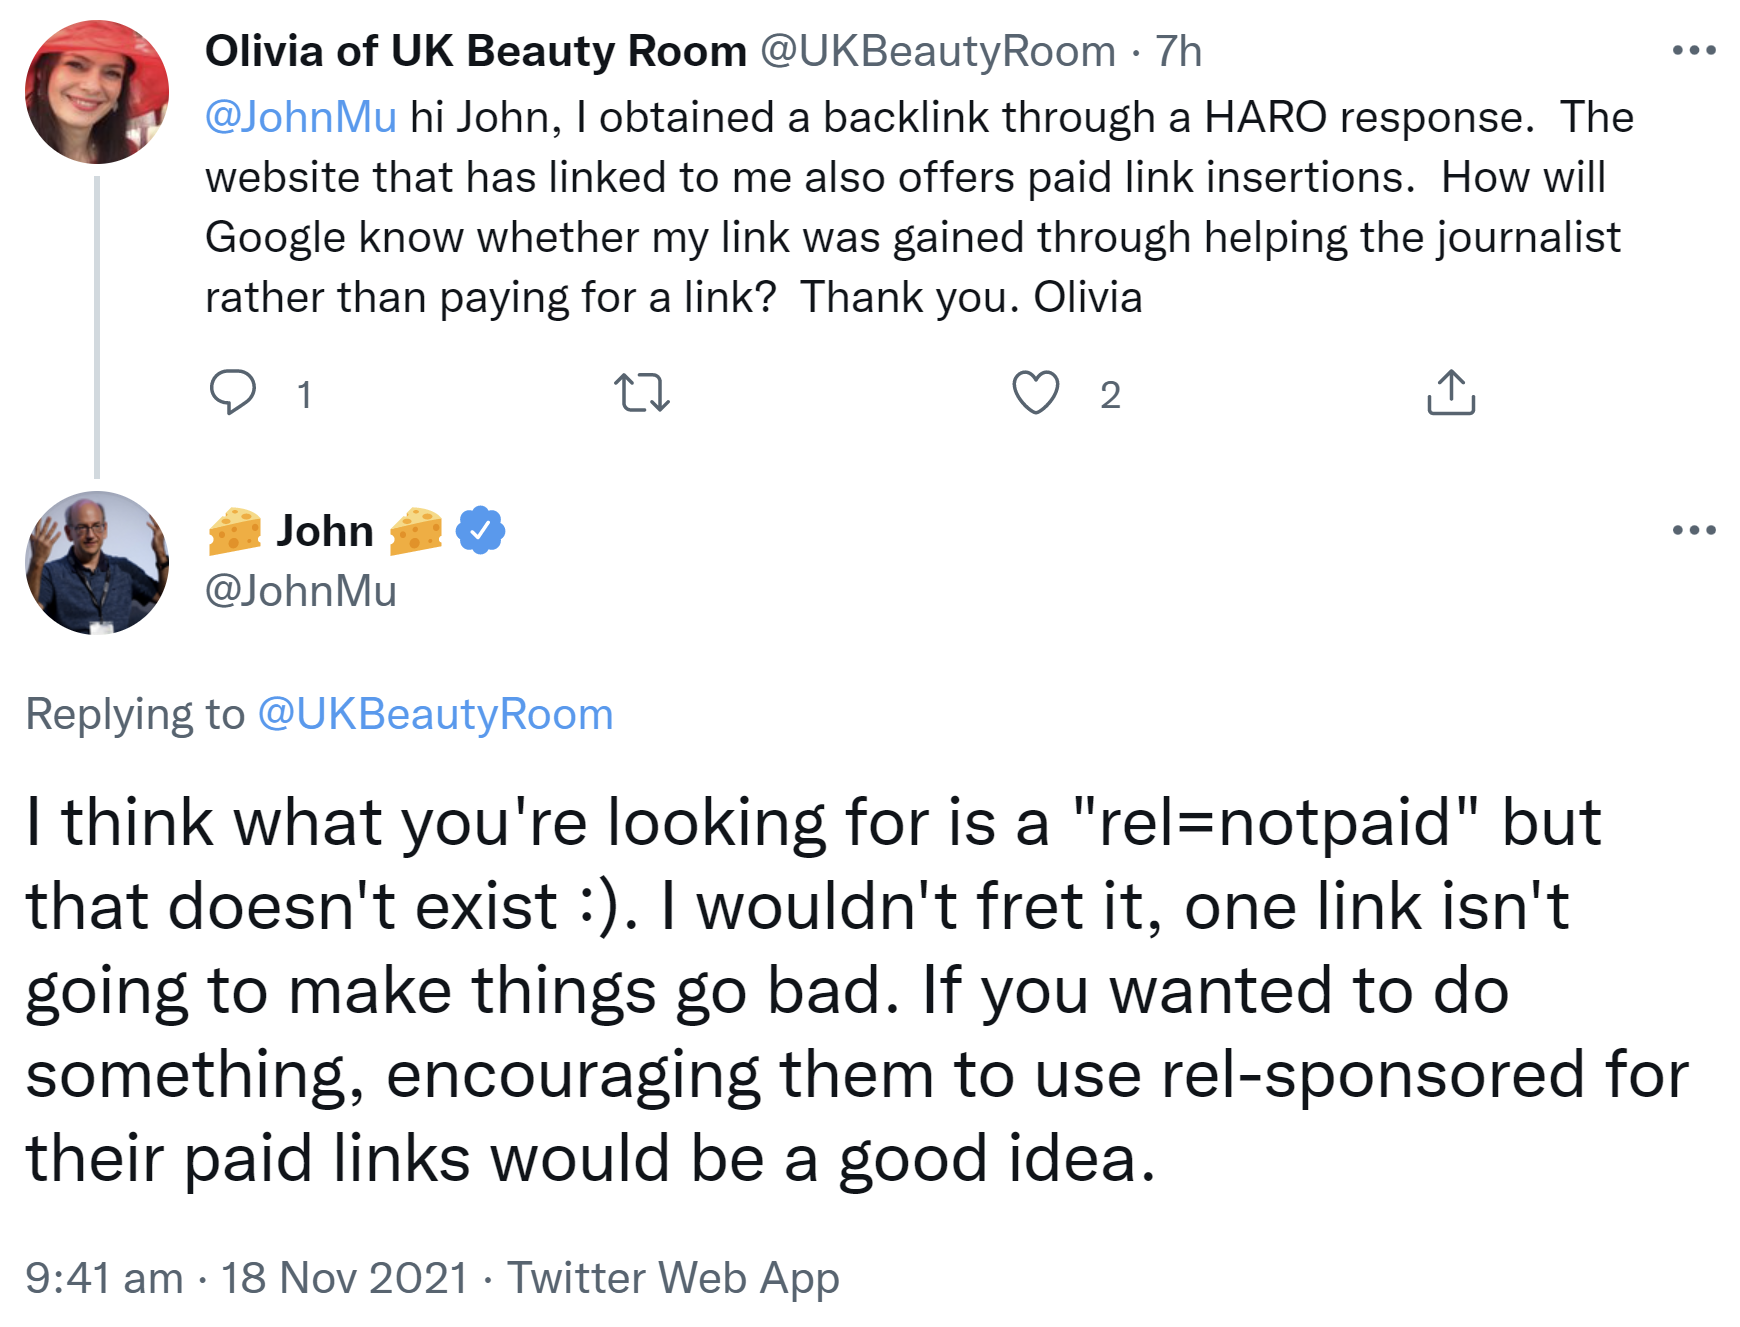Click the like count 2 on Olivia's tweet

(1110, 395)
